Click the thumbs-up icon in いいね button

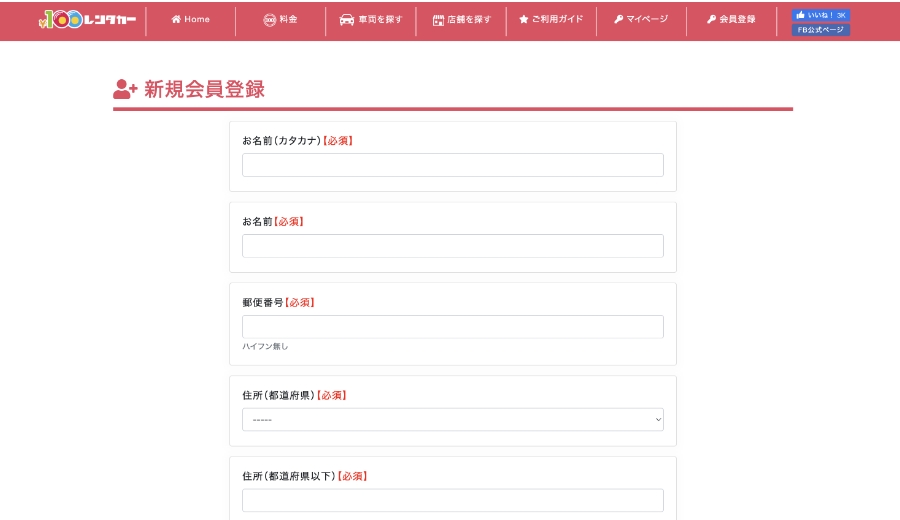click(800, 15)
